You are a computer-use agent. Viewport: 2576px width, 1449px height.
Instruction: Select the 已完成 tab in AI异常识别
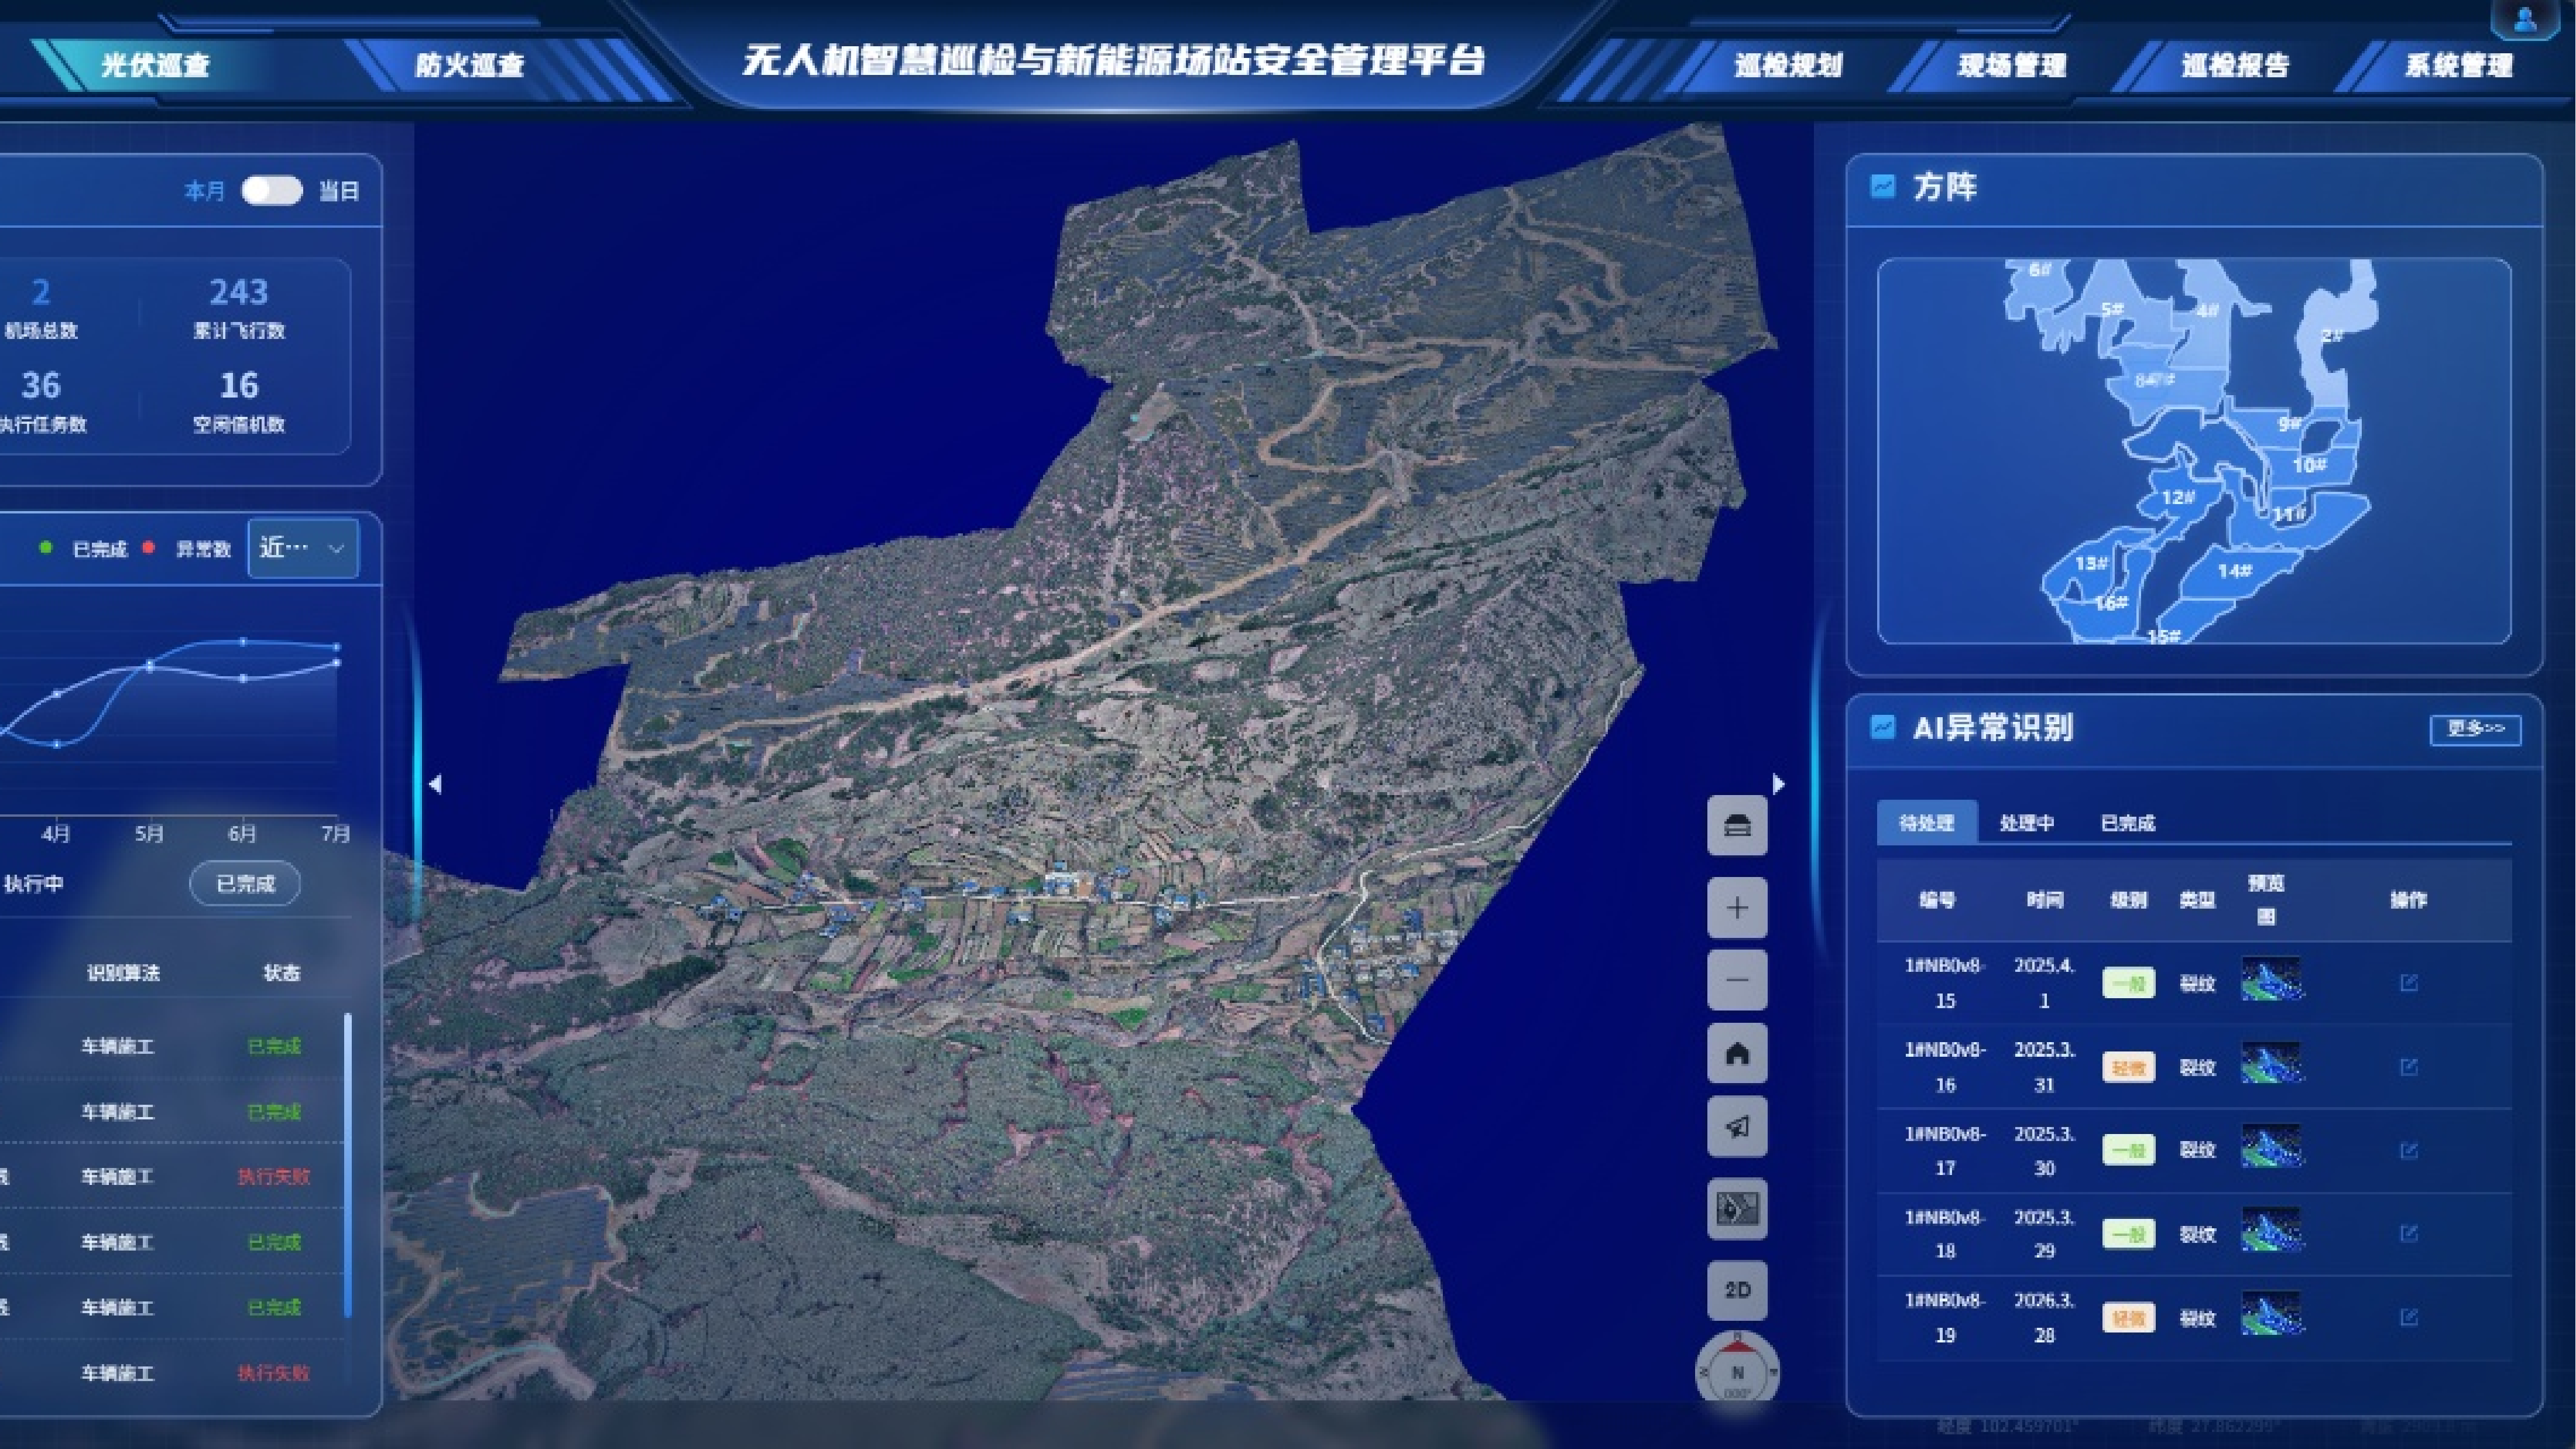2127,822
